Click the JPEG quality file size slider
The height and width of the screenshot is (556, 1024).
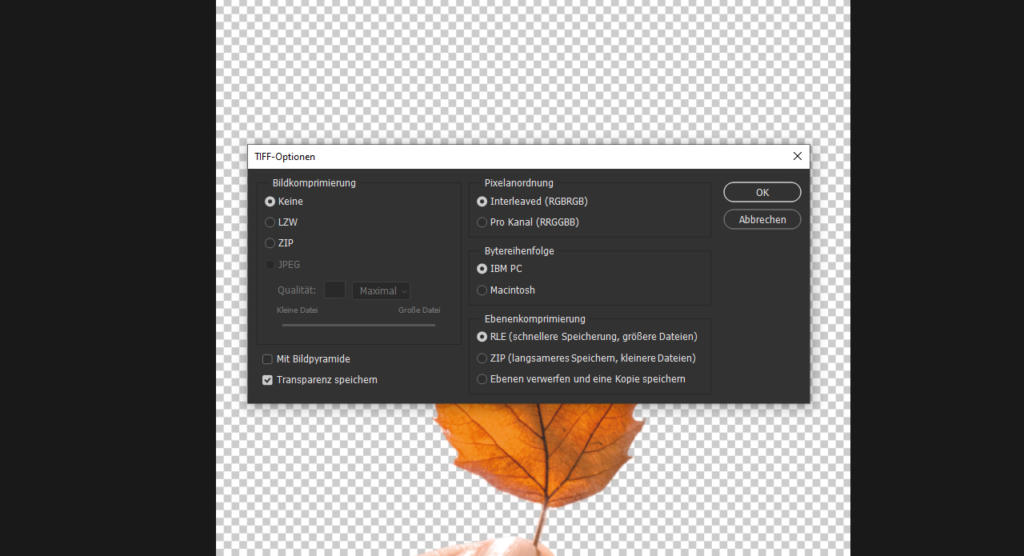coord(358,324)
